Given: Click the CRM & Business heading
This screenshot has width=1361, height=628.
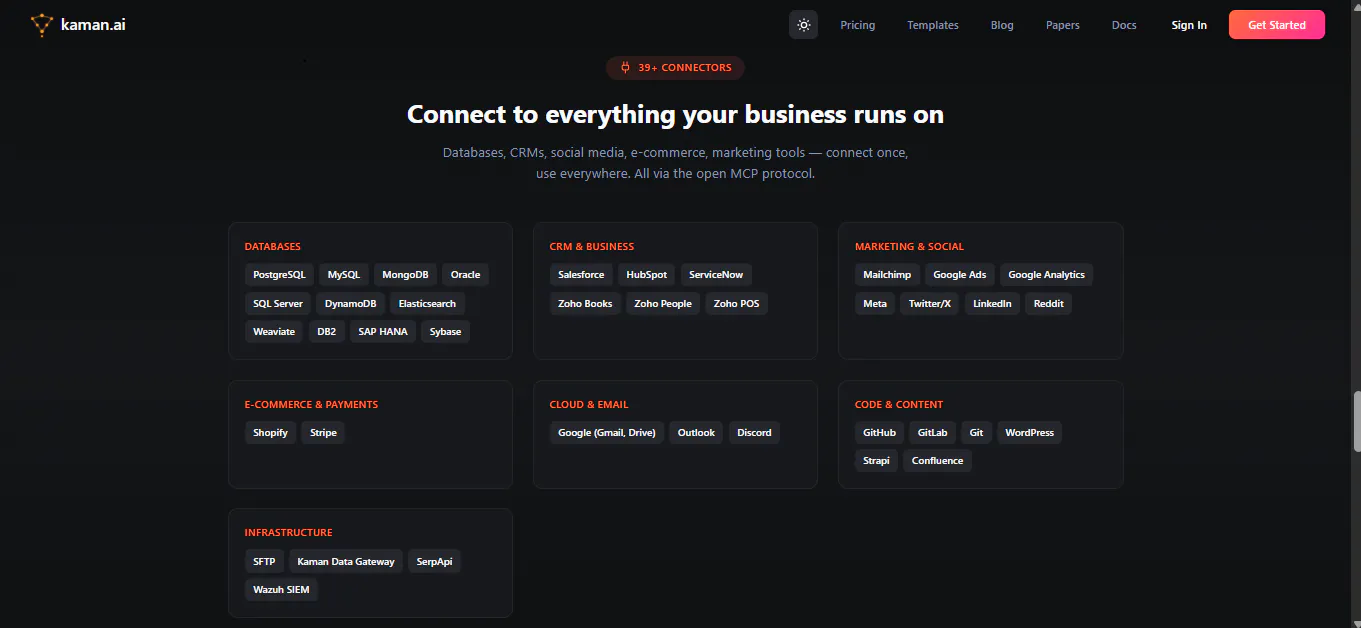Looking at the screenshot, I should pos(592,247).
